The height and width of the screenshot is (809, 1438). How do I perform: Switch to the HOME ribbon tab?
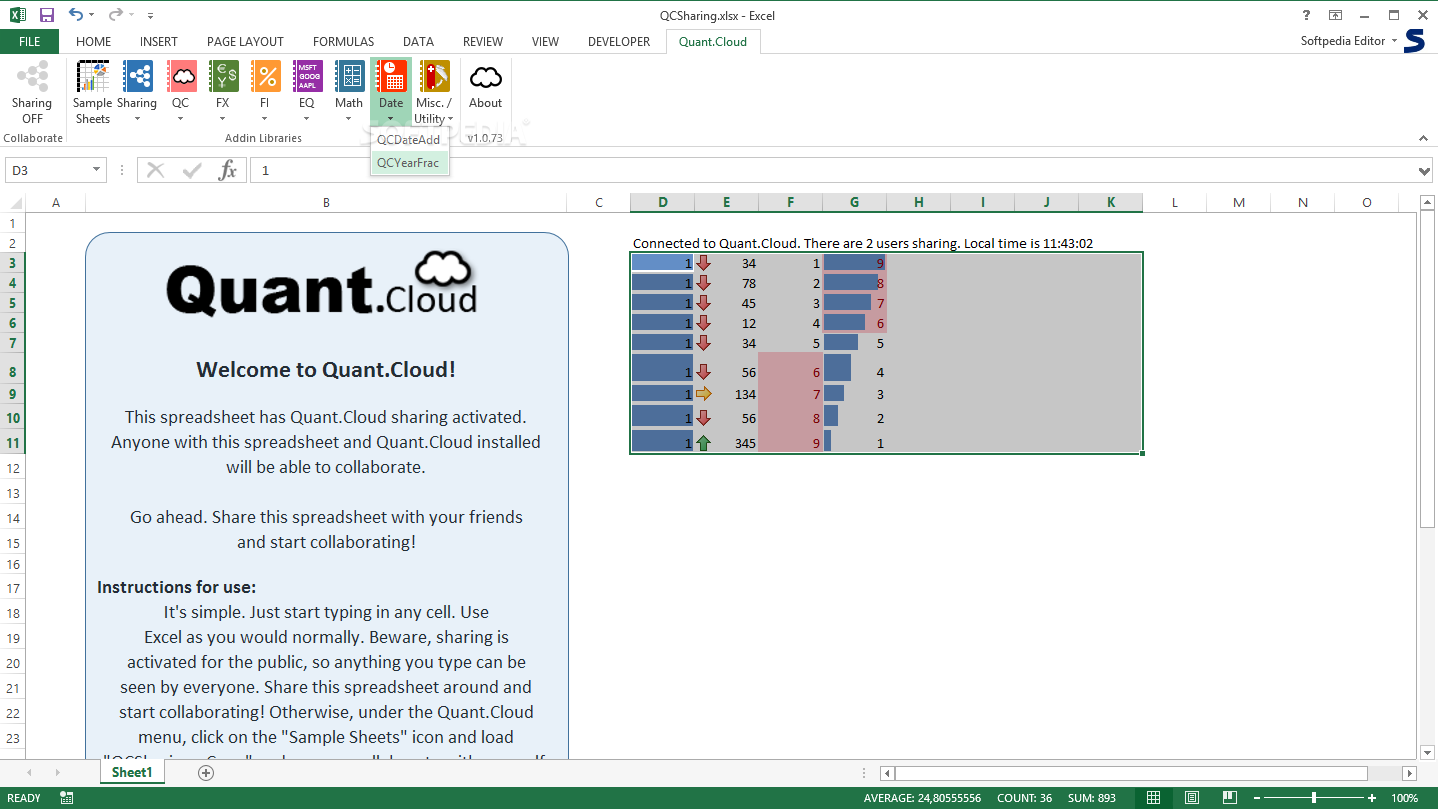point(94,41)
